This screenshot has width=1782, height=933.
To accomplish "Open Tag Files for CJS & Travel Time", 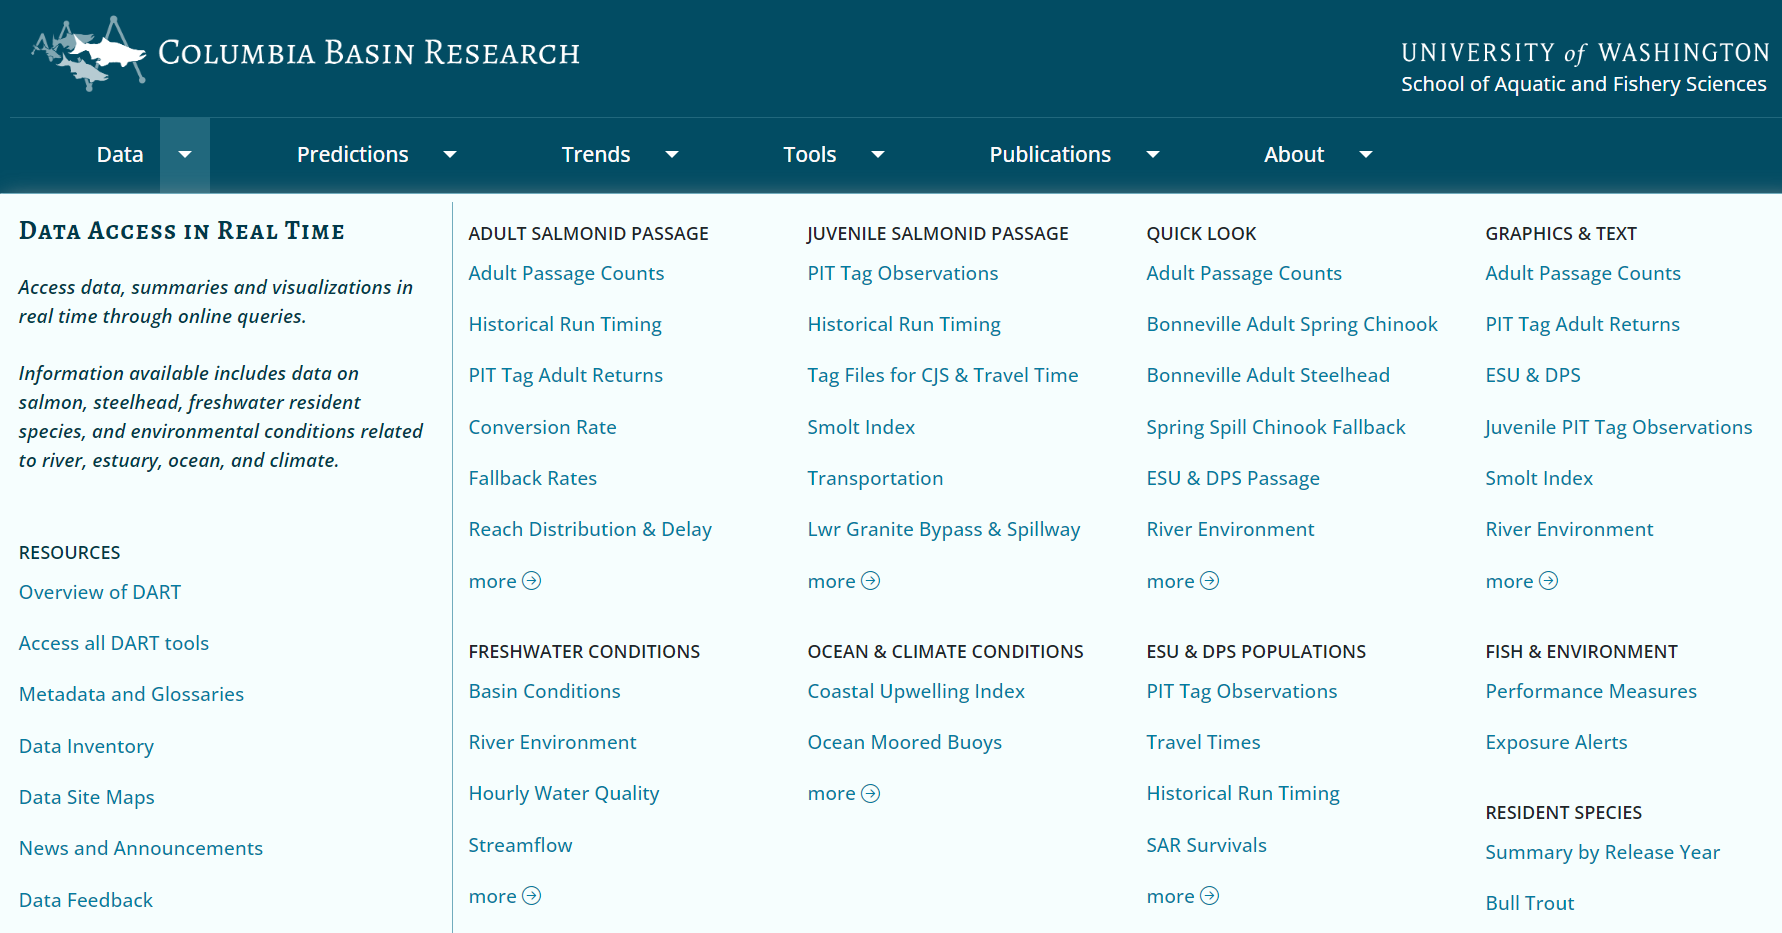I will click(943, 375).
